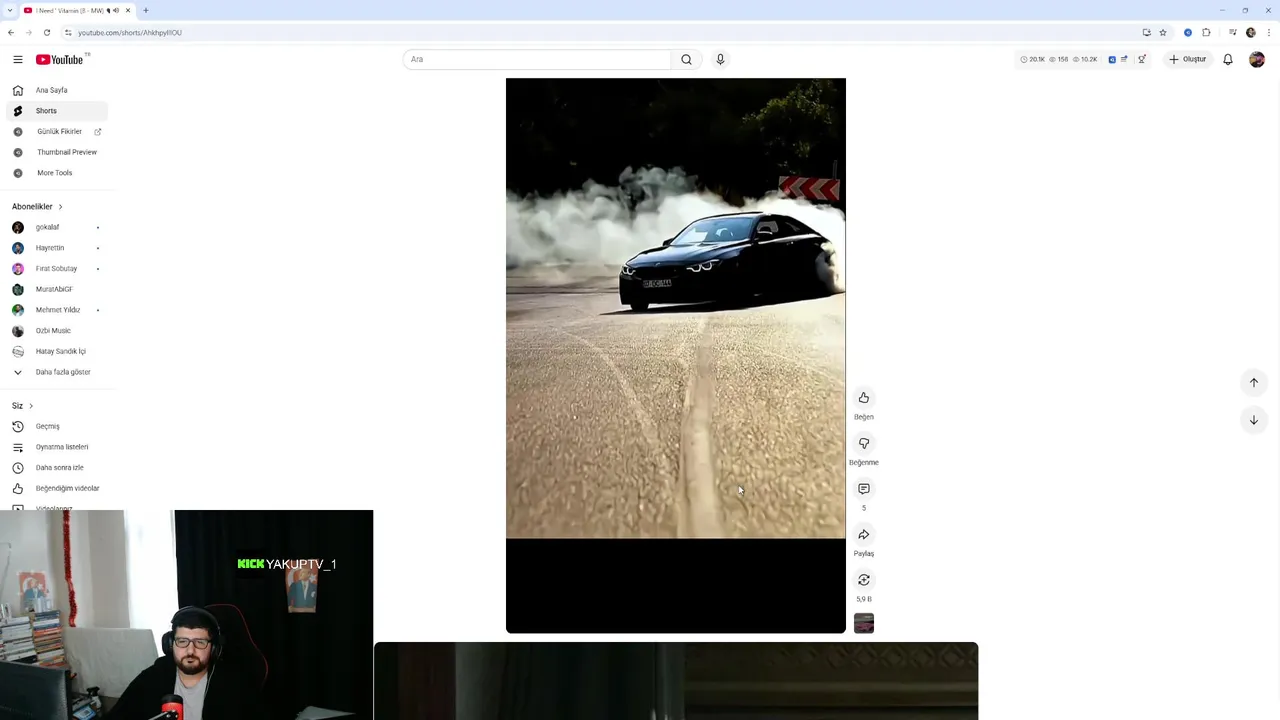1280x720 pixels.
Task: Expand Daha fazla göster subscriptions
Action: coord(57,372)
